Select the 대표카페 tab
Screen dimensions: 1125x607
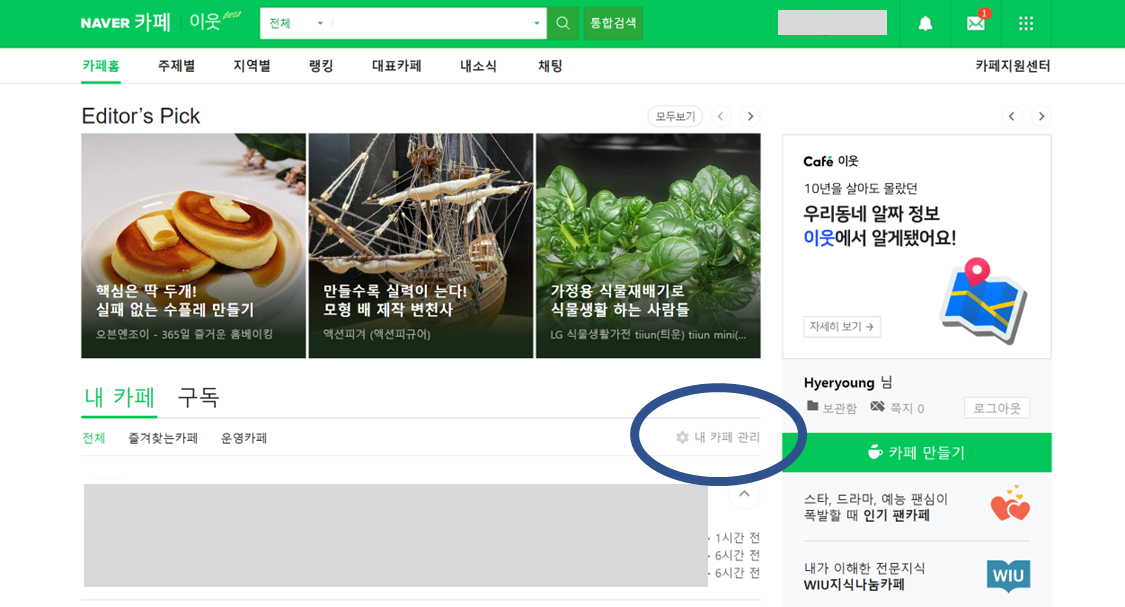pos(397,66)
